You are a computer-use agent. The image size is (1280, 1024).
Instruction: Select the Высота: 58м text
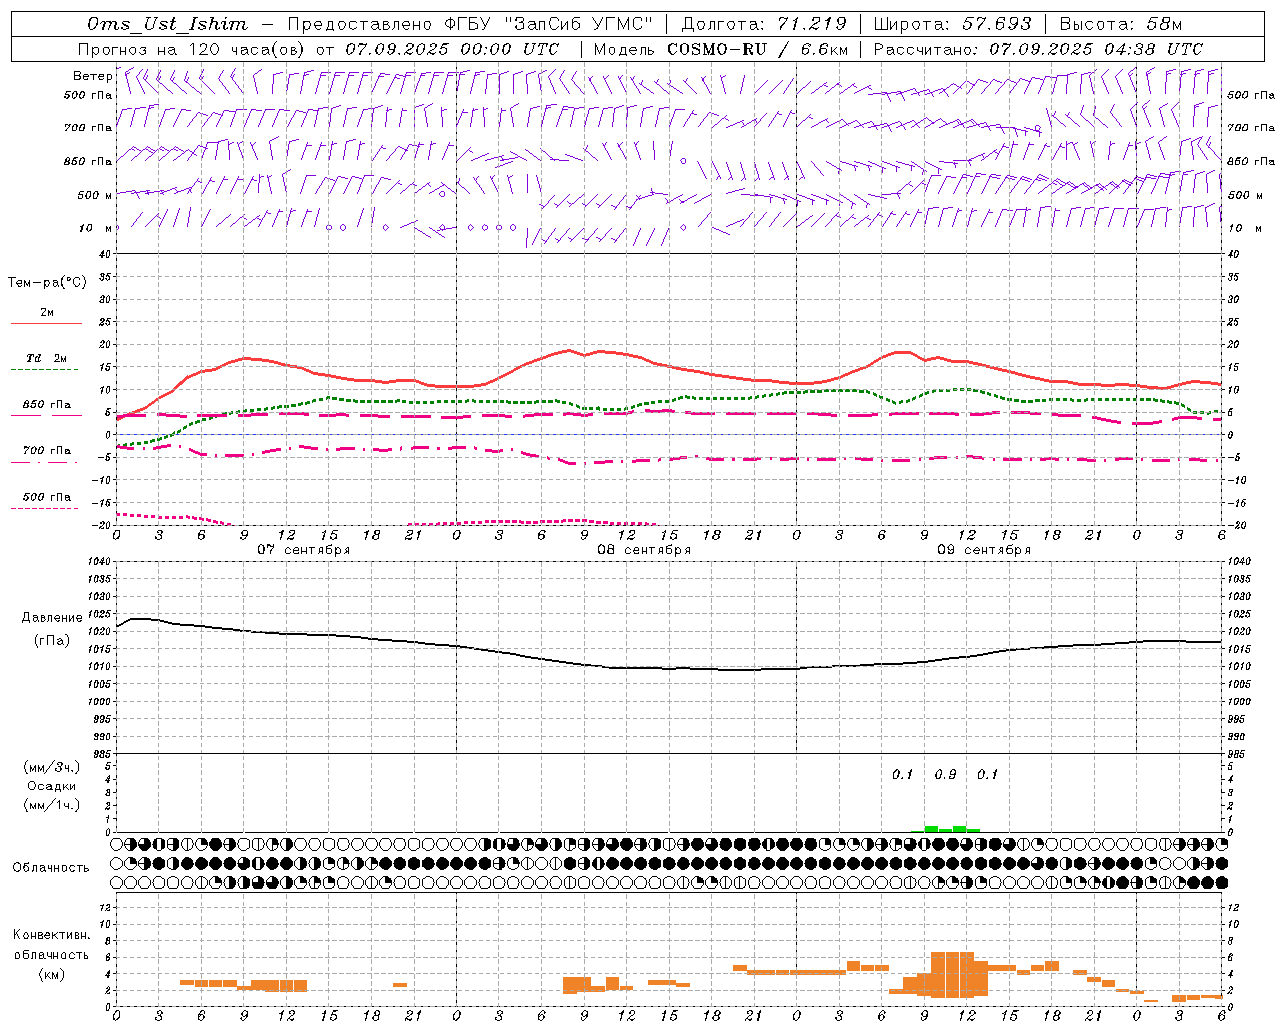tap(1120, 24)
